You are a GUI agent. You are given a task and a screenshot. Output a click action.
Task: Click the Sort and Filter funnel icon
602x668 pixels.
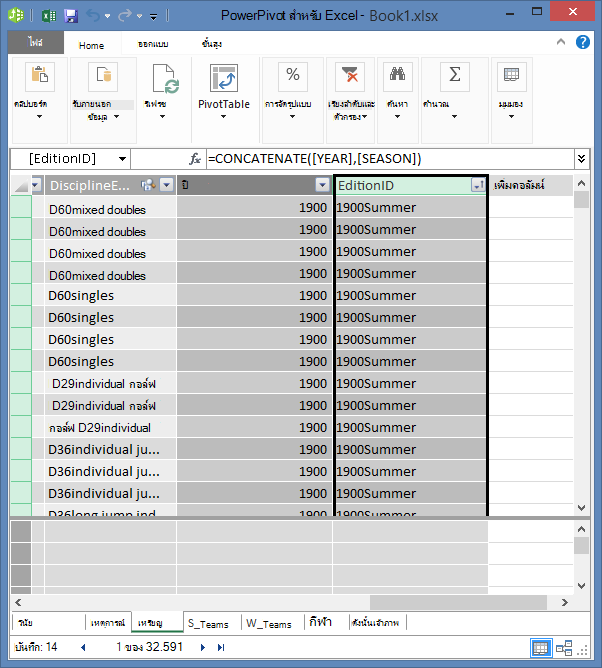tap(350, 77)
